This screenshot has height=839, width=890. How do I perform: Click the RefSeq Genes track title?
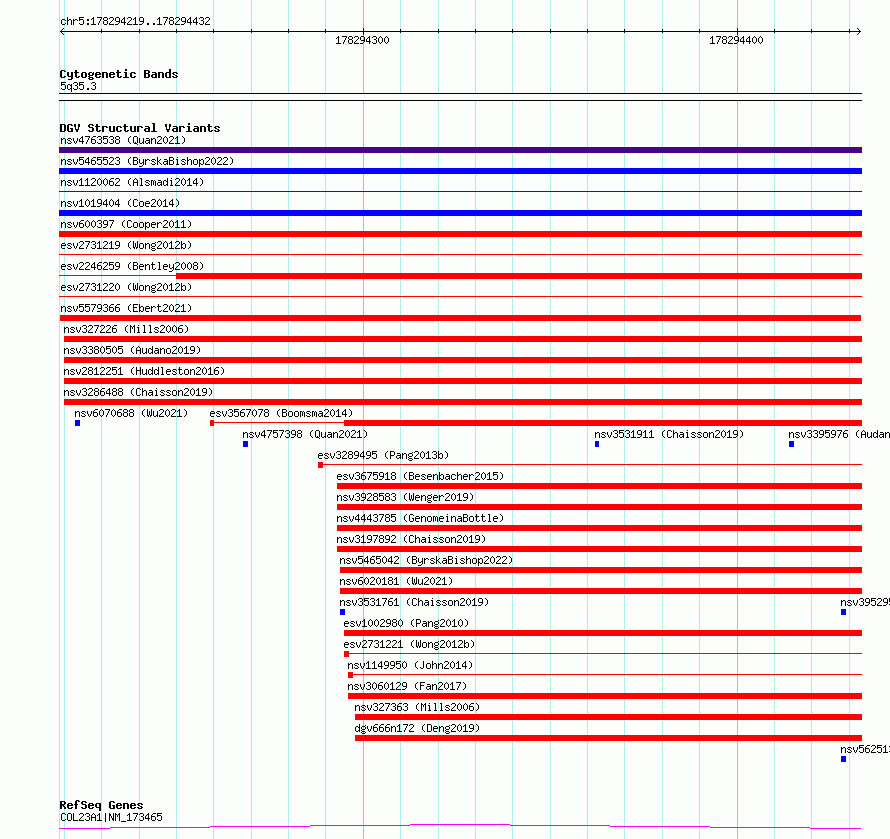[101, 806]
